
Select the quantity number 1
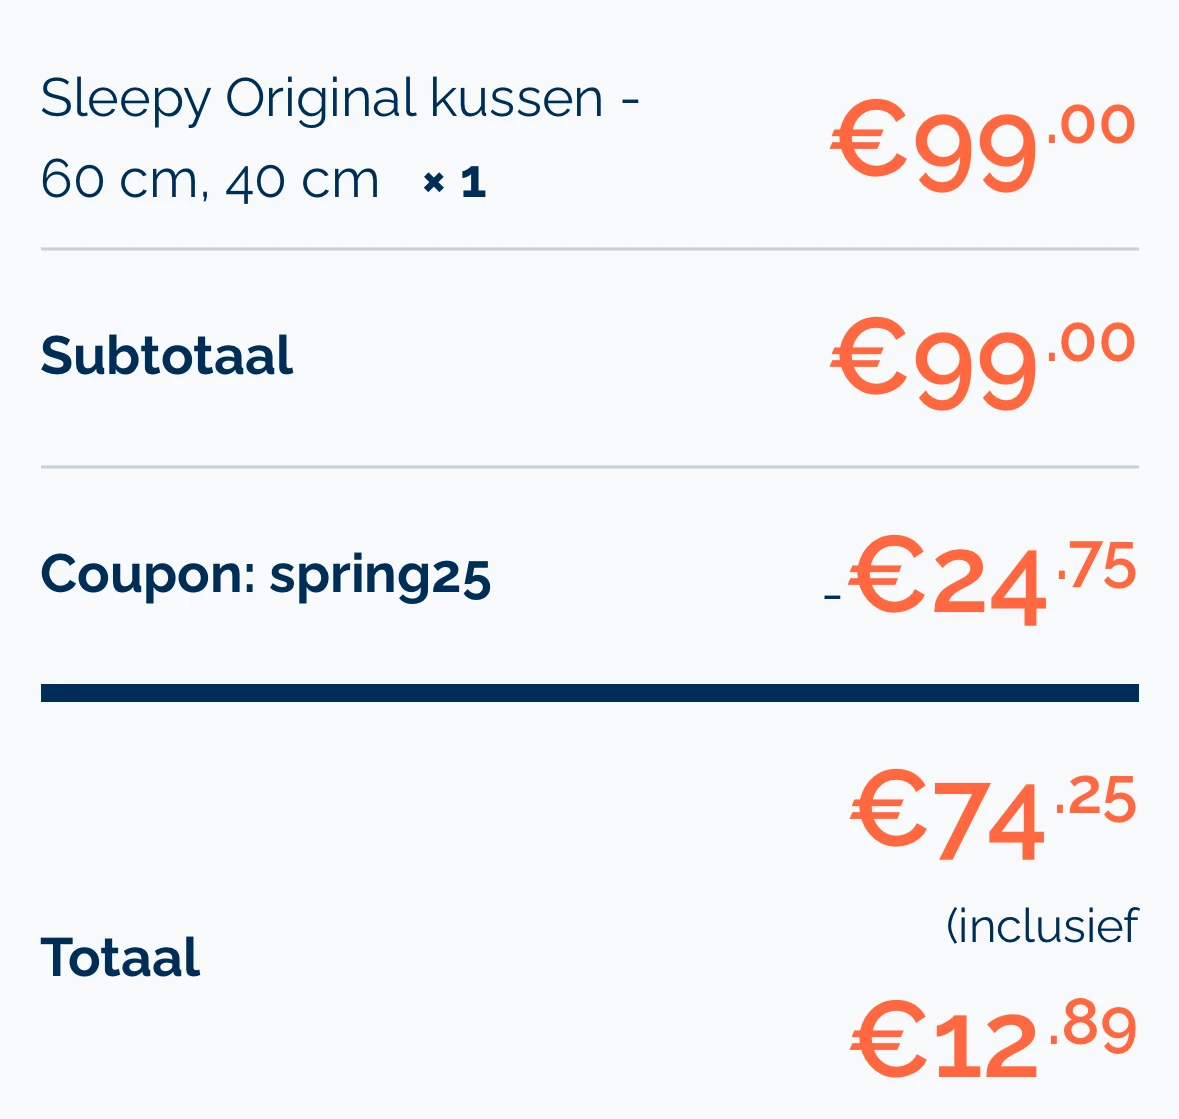(x=473, y=182)
